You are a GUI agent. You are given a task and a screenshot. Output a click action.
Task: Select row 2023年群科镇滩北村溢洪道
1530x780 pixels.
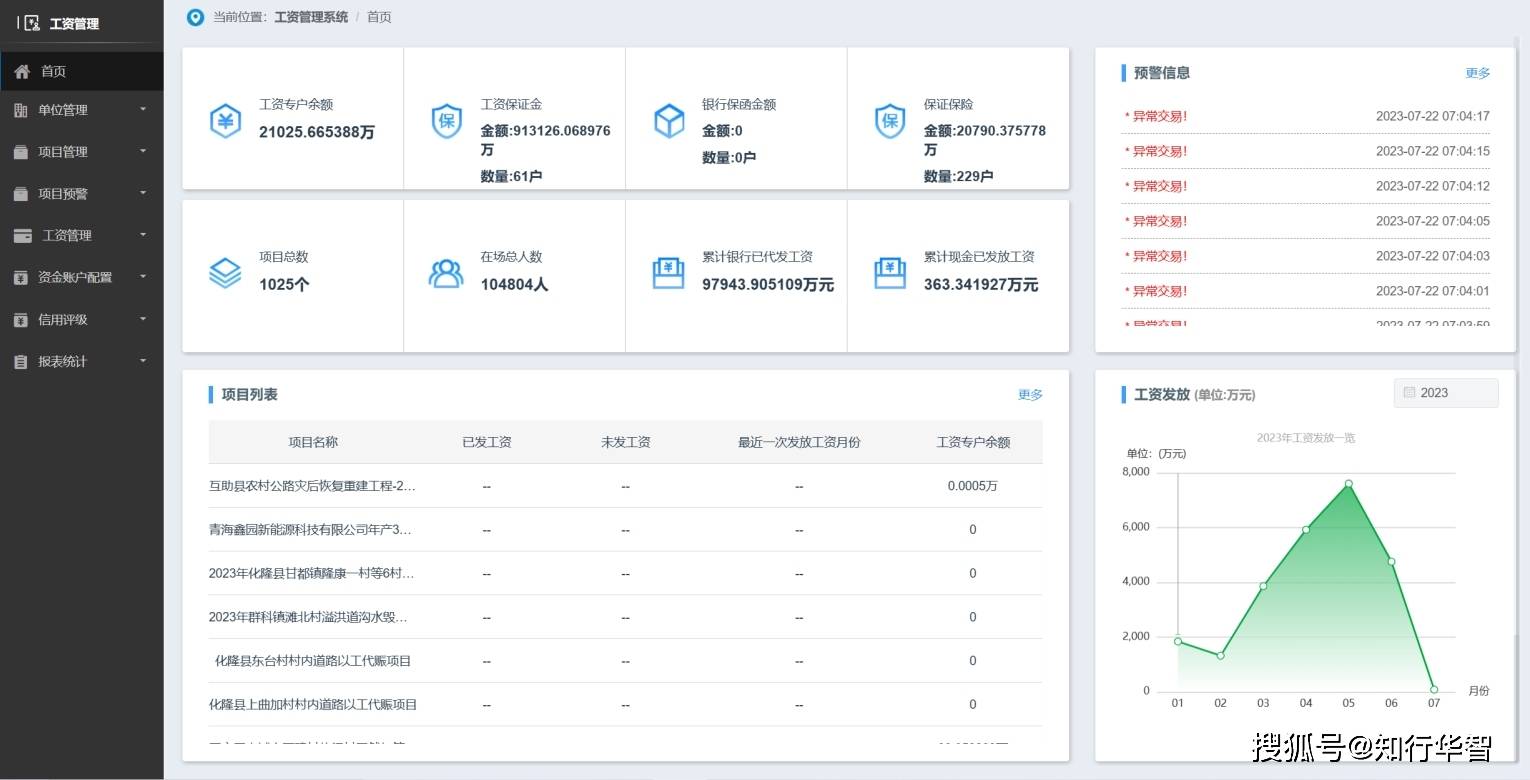[625, 617]
